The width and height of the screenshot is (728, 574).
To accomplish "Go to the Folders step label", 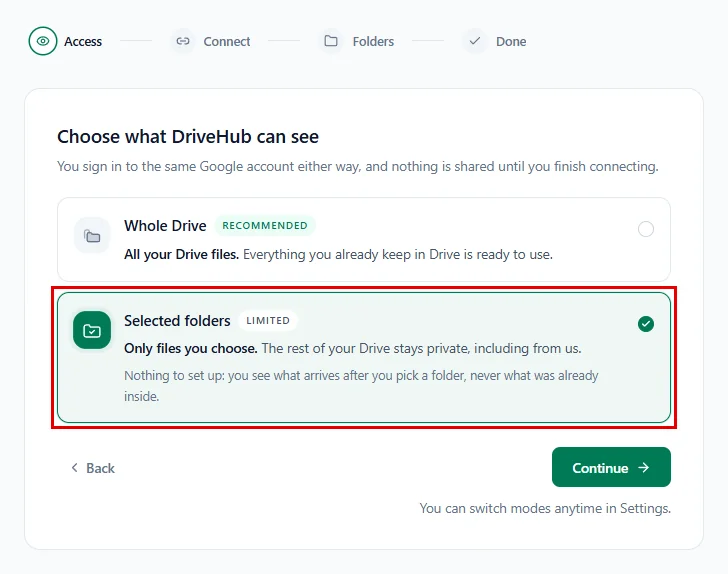I will pos(373,42).
